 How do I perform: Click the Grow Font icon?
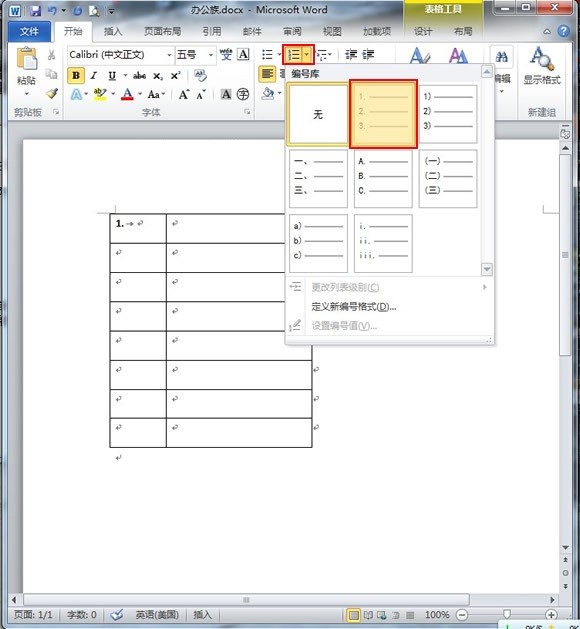coord(184,94)
